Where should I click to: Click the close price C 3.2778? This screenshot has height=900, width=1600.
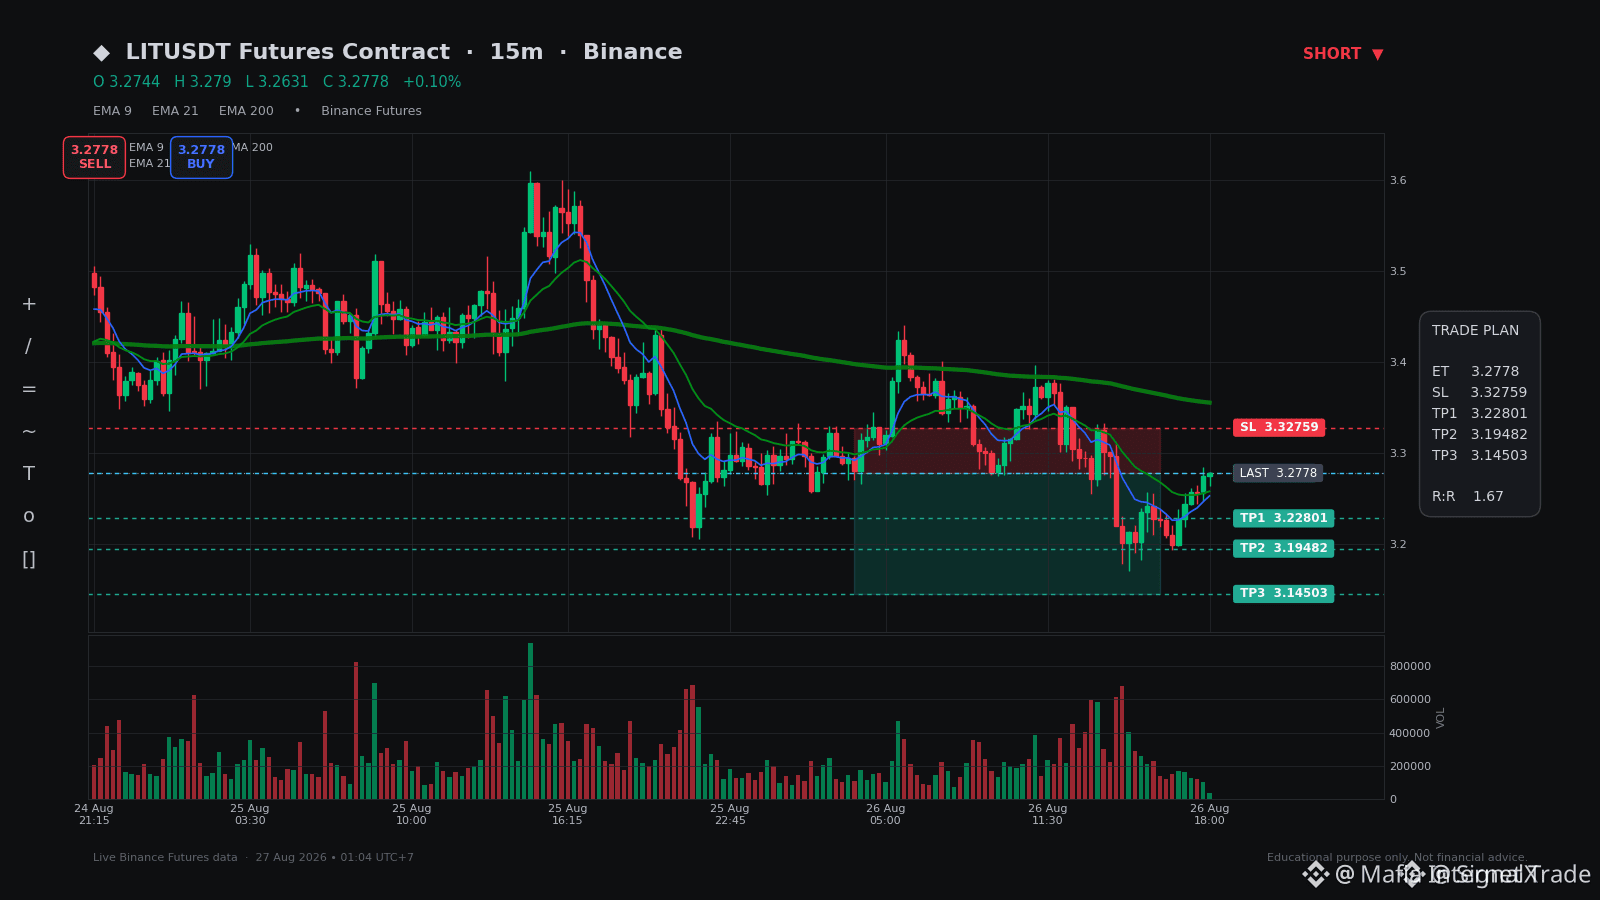(355, 82)
